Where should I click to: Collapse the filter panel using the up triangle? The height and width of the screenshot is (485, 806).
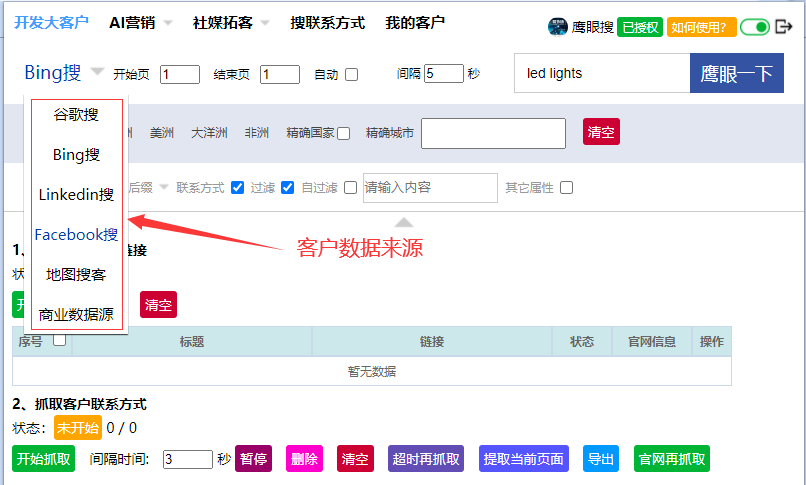tap(403, 222)
